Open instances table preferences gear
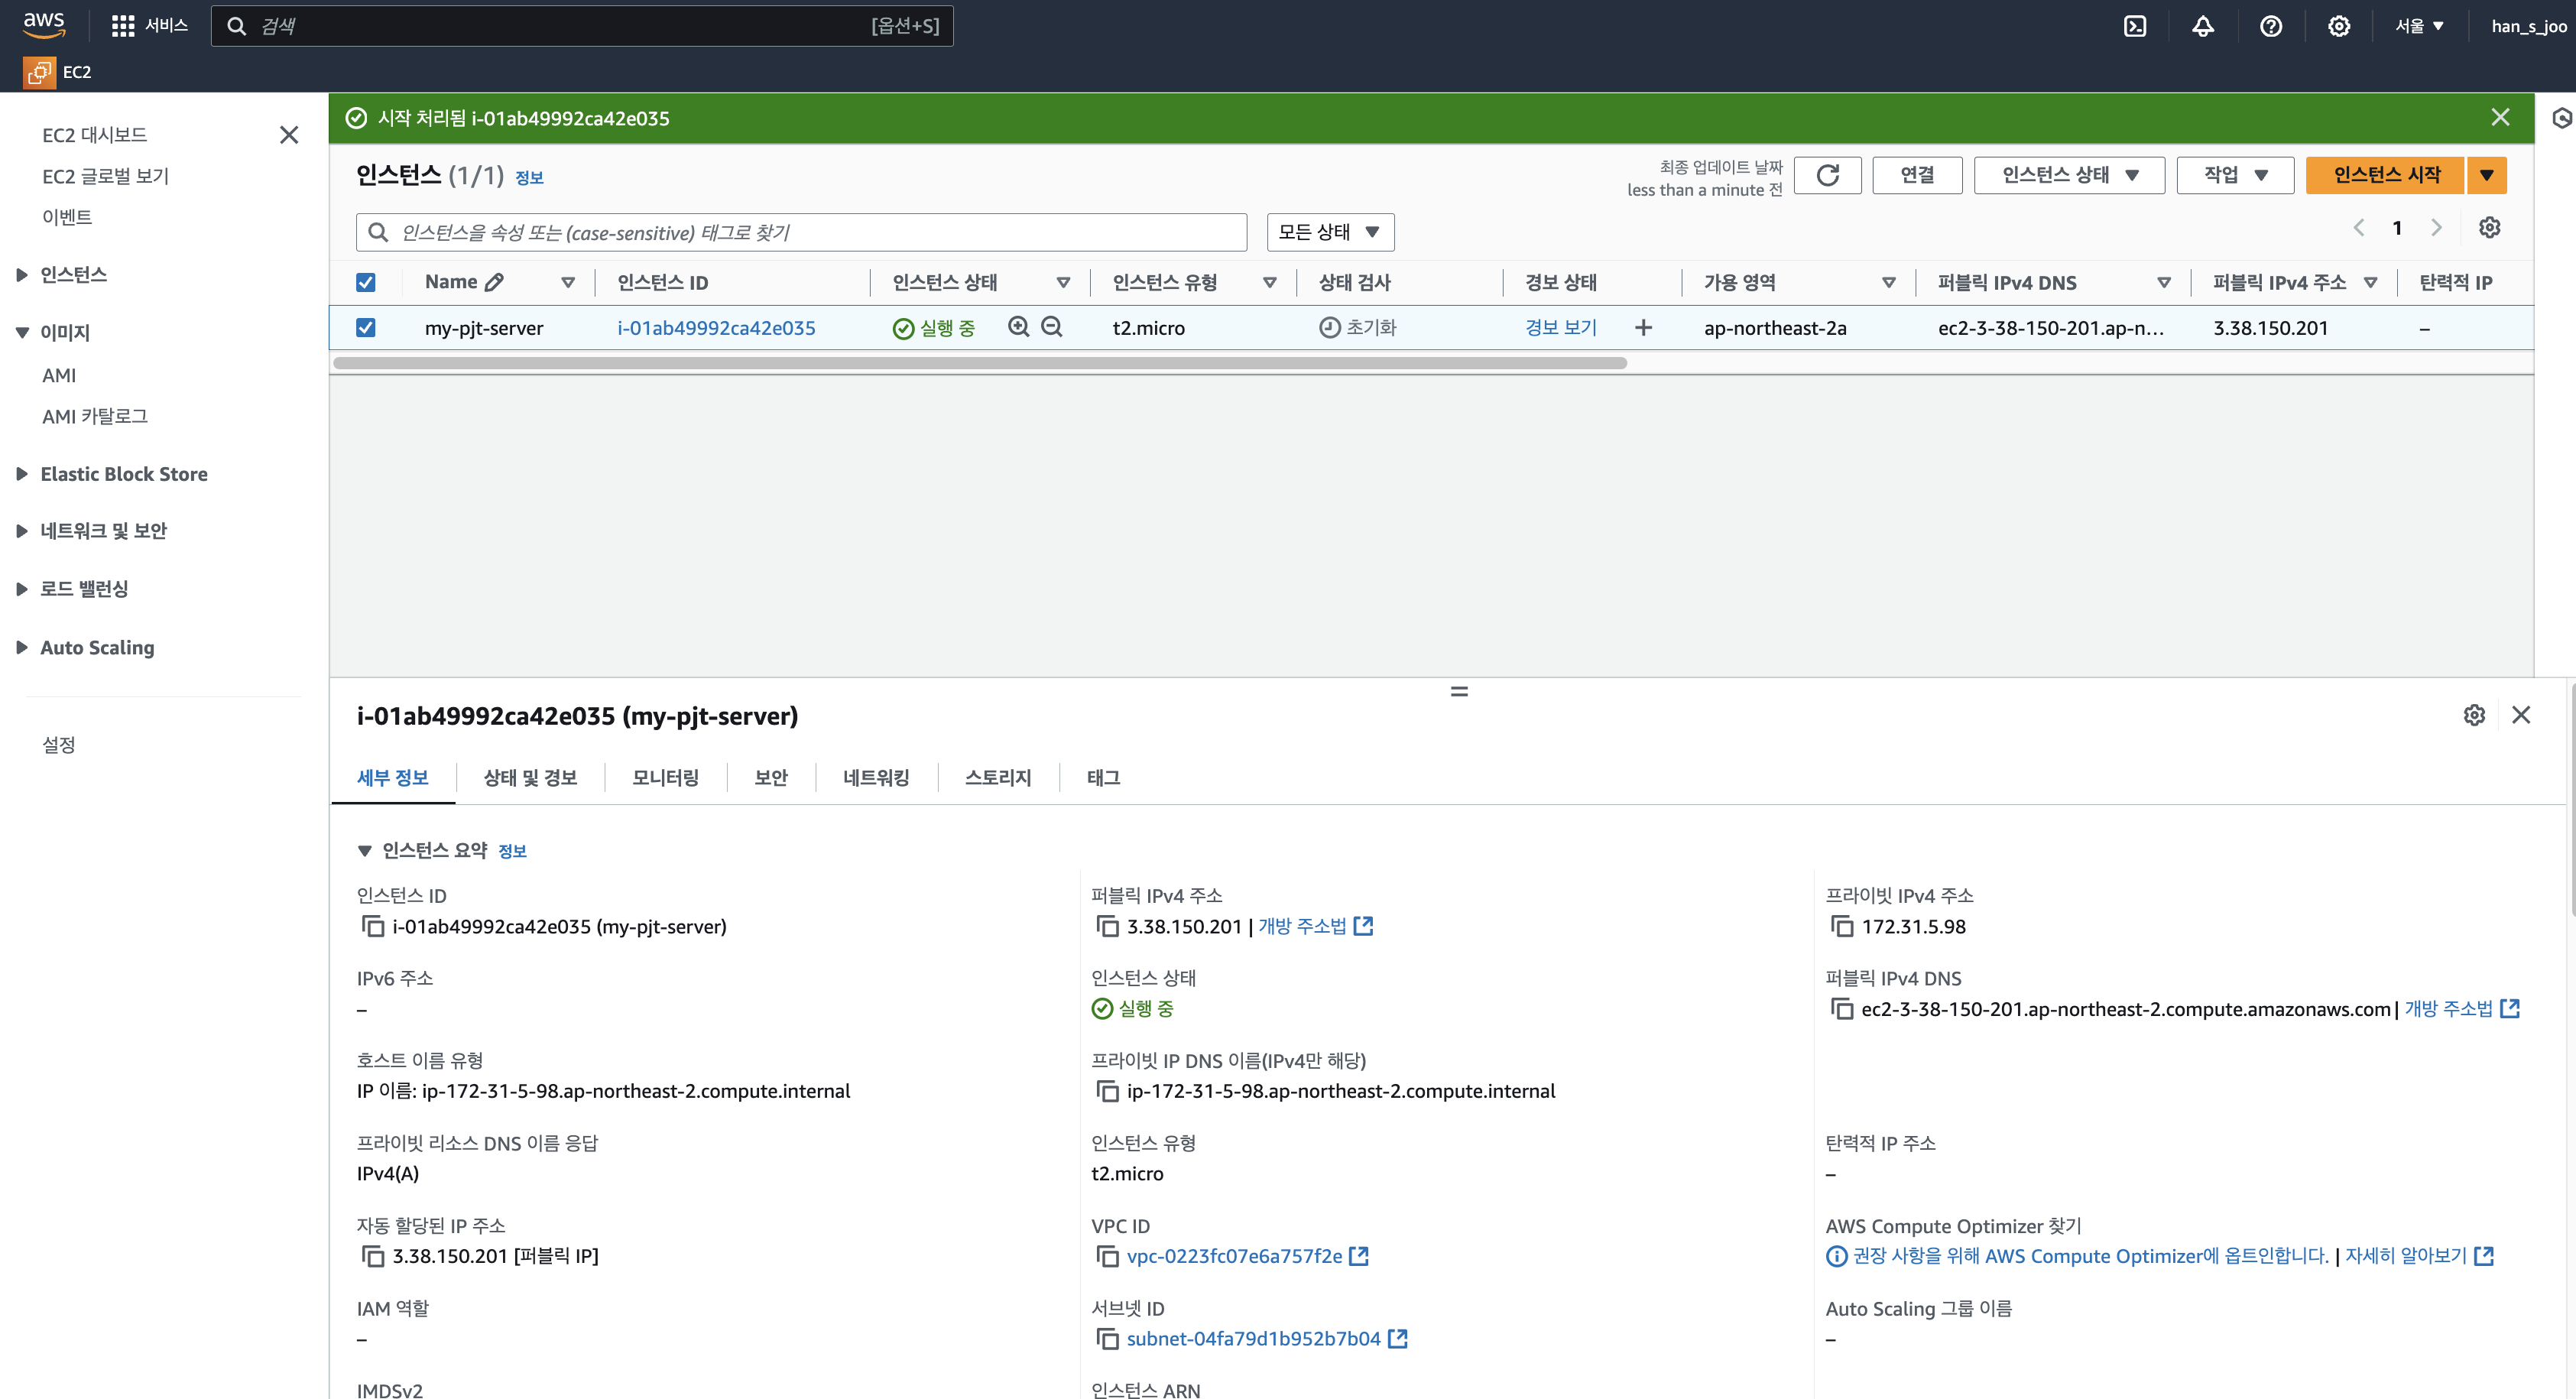 (2490, 228)
